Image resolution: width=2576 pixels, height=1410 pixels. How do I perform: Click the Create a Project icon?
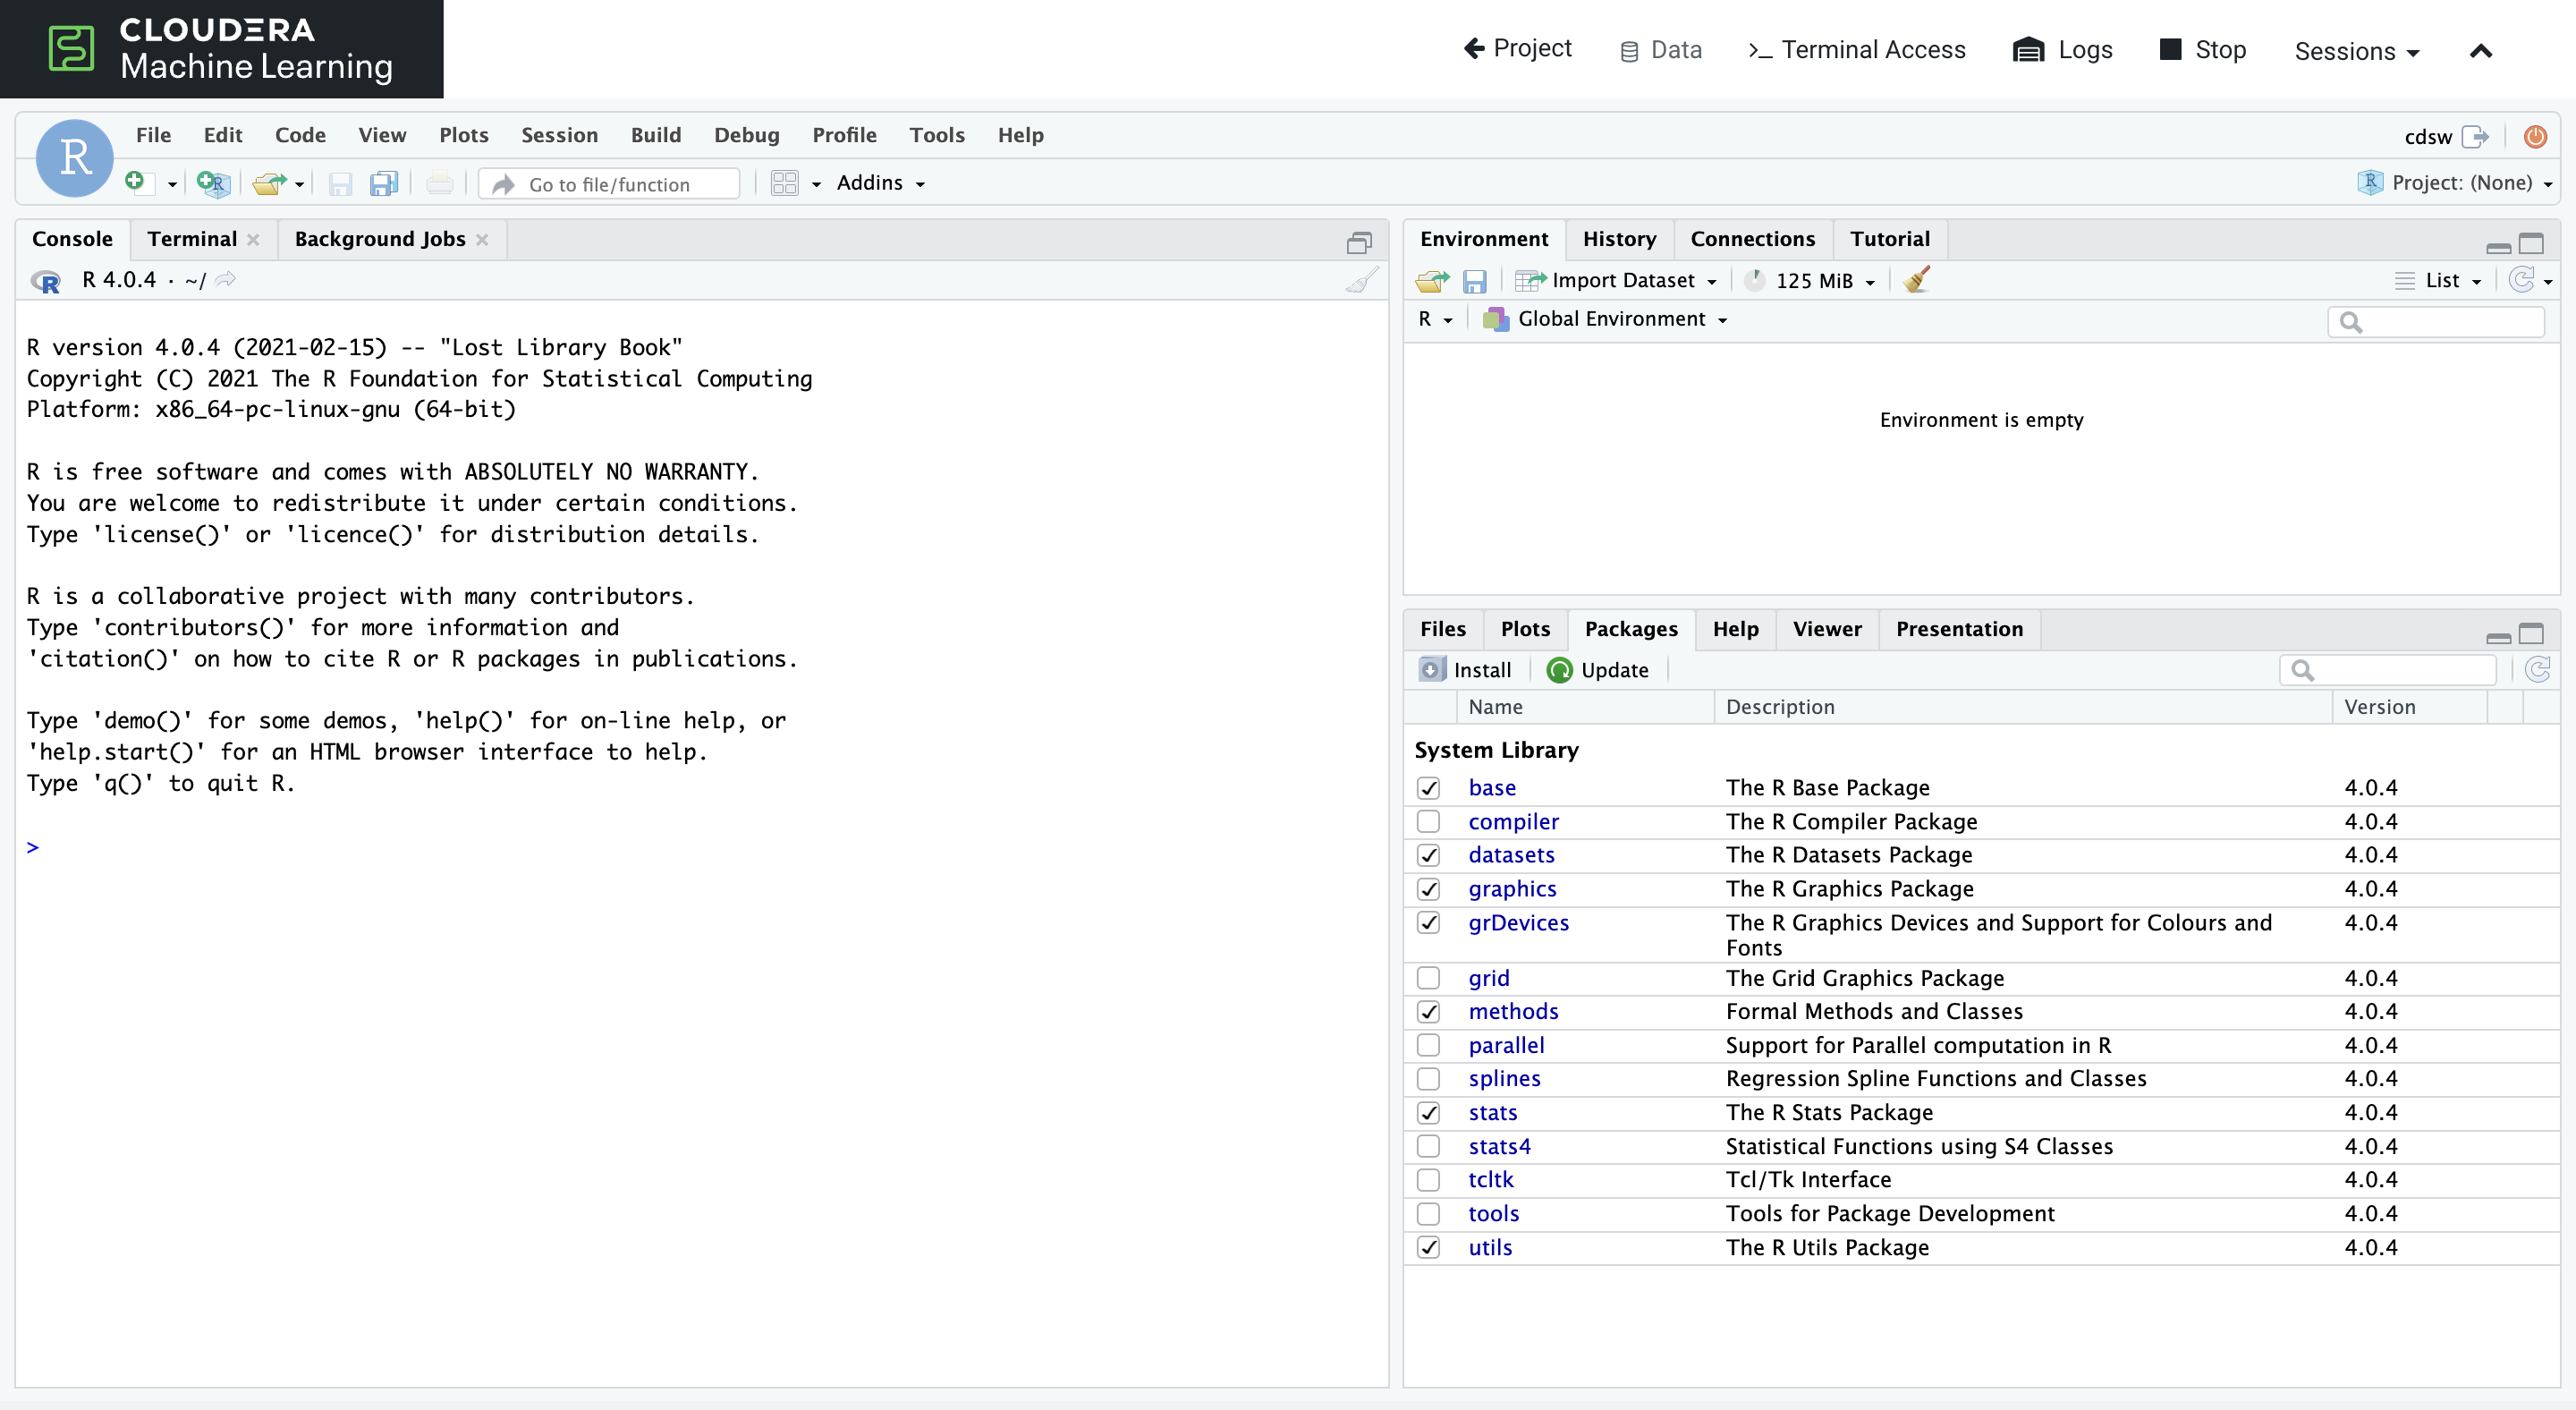(213, 183)
